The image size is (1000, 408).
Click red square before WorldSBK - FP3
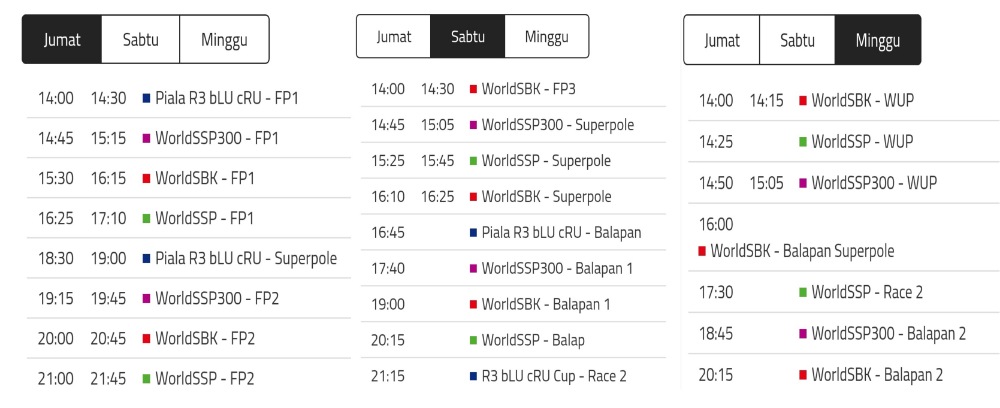point(473,89)
